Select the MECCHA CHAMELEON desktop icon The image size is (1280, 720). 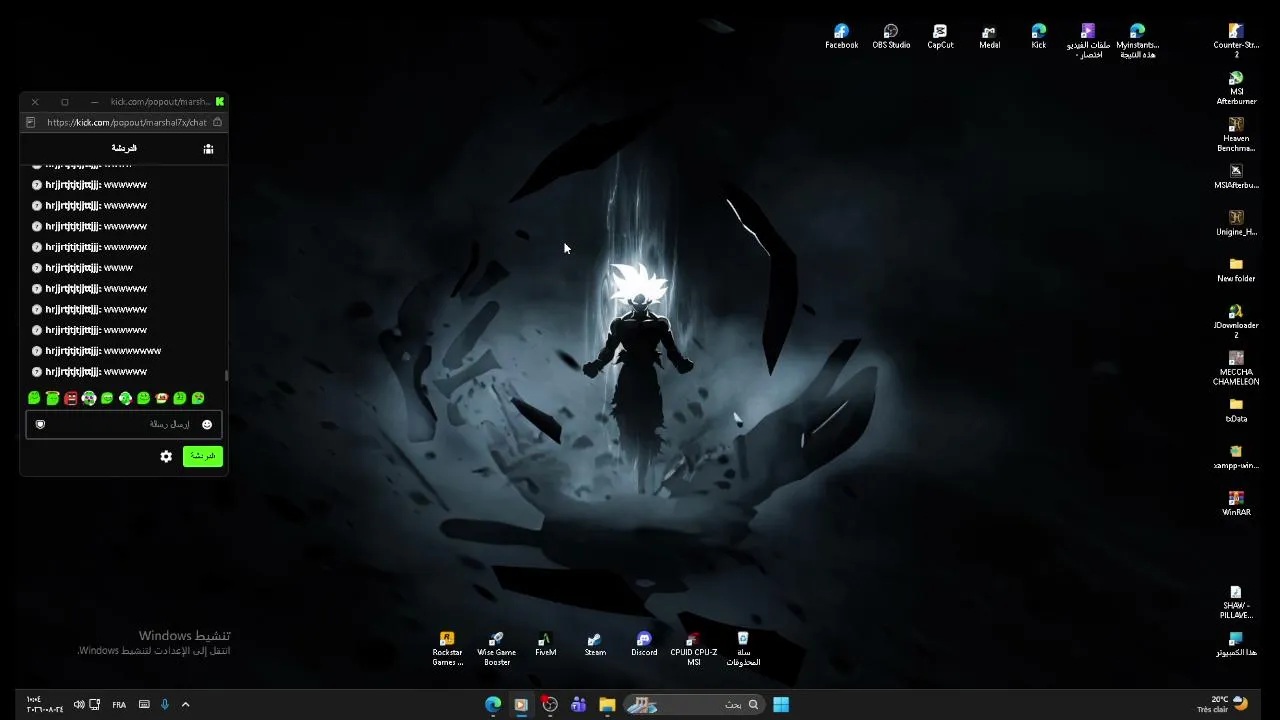(x=1236, y=369)
